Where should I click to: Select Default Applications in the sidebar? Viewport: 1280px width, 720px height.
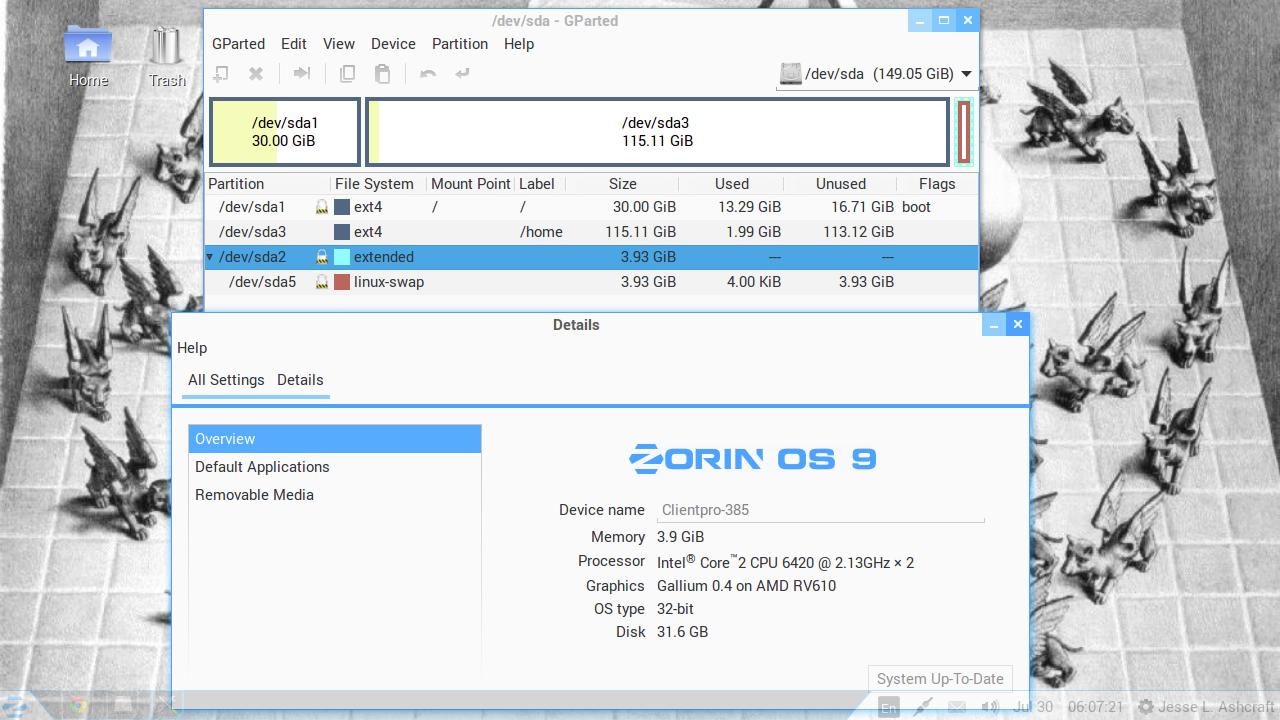click(x=262, y=467)
